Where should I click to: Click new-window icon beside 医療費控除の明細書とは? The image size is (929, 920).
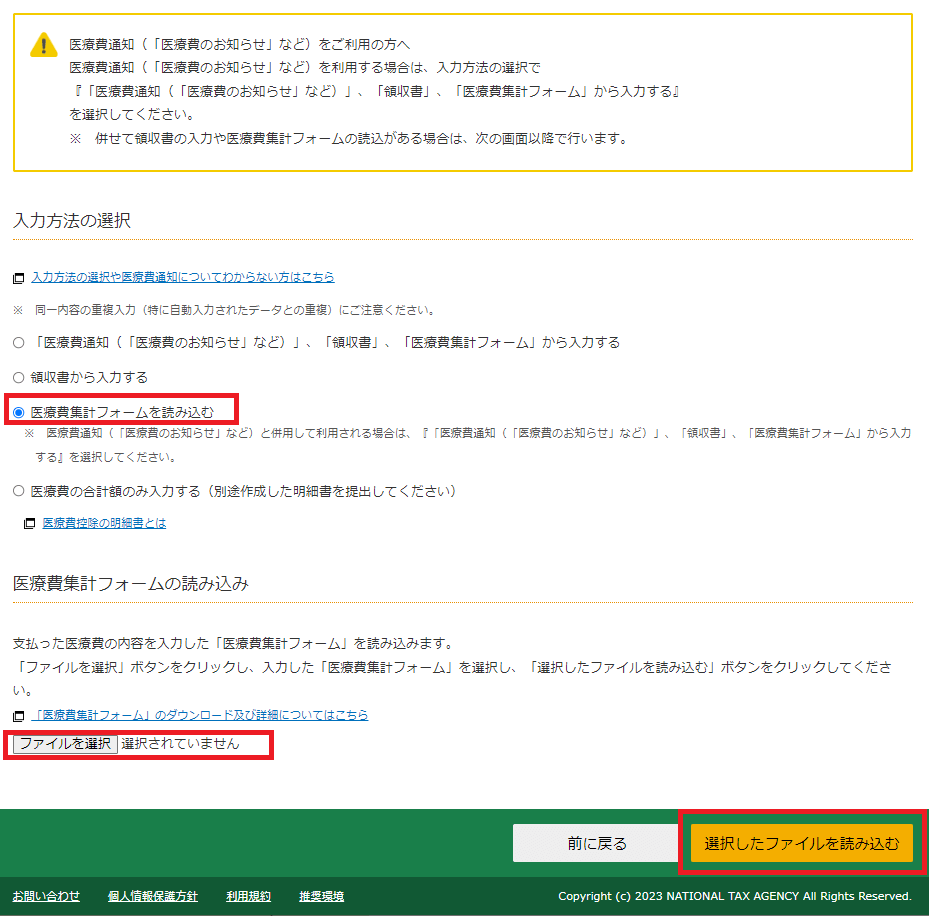click(x=29, y=524)
